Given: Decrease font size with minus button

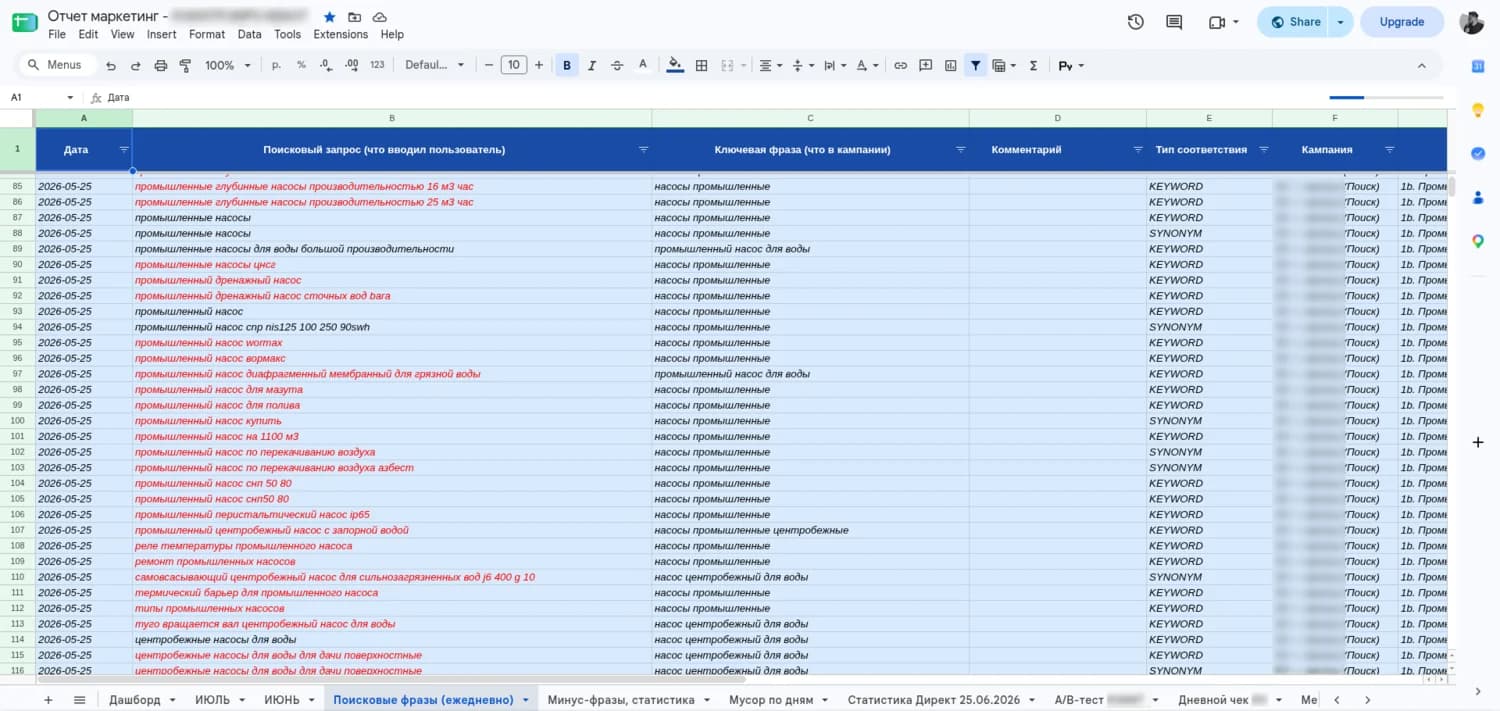Looking at the screenshot, I should pos(489,65).
